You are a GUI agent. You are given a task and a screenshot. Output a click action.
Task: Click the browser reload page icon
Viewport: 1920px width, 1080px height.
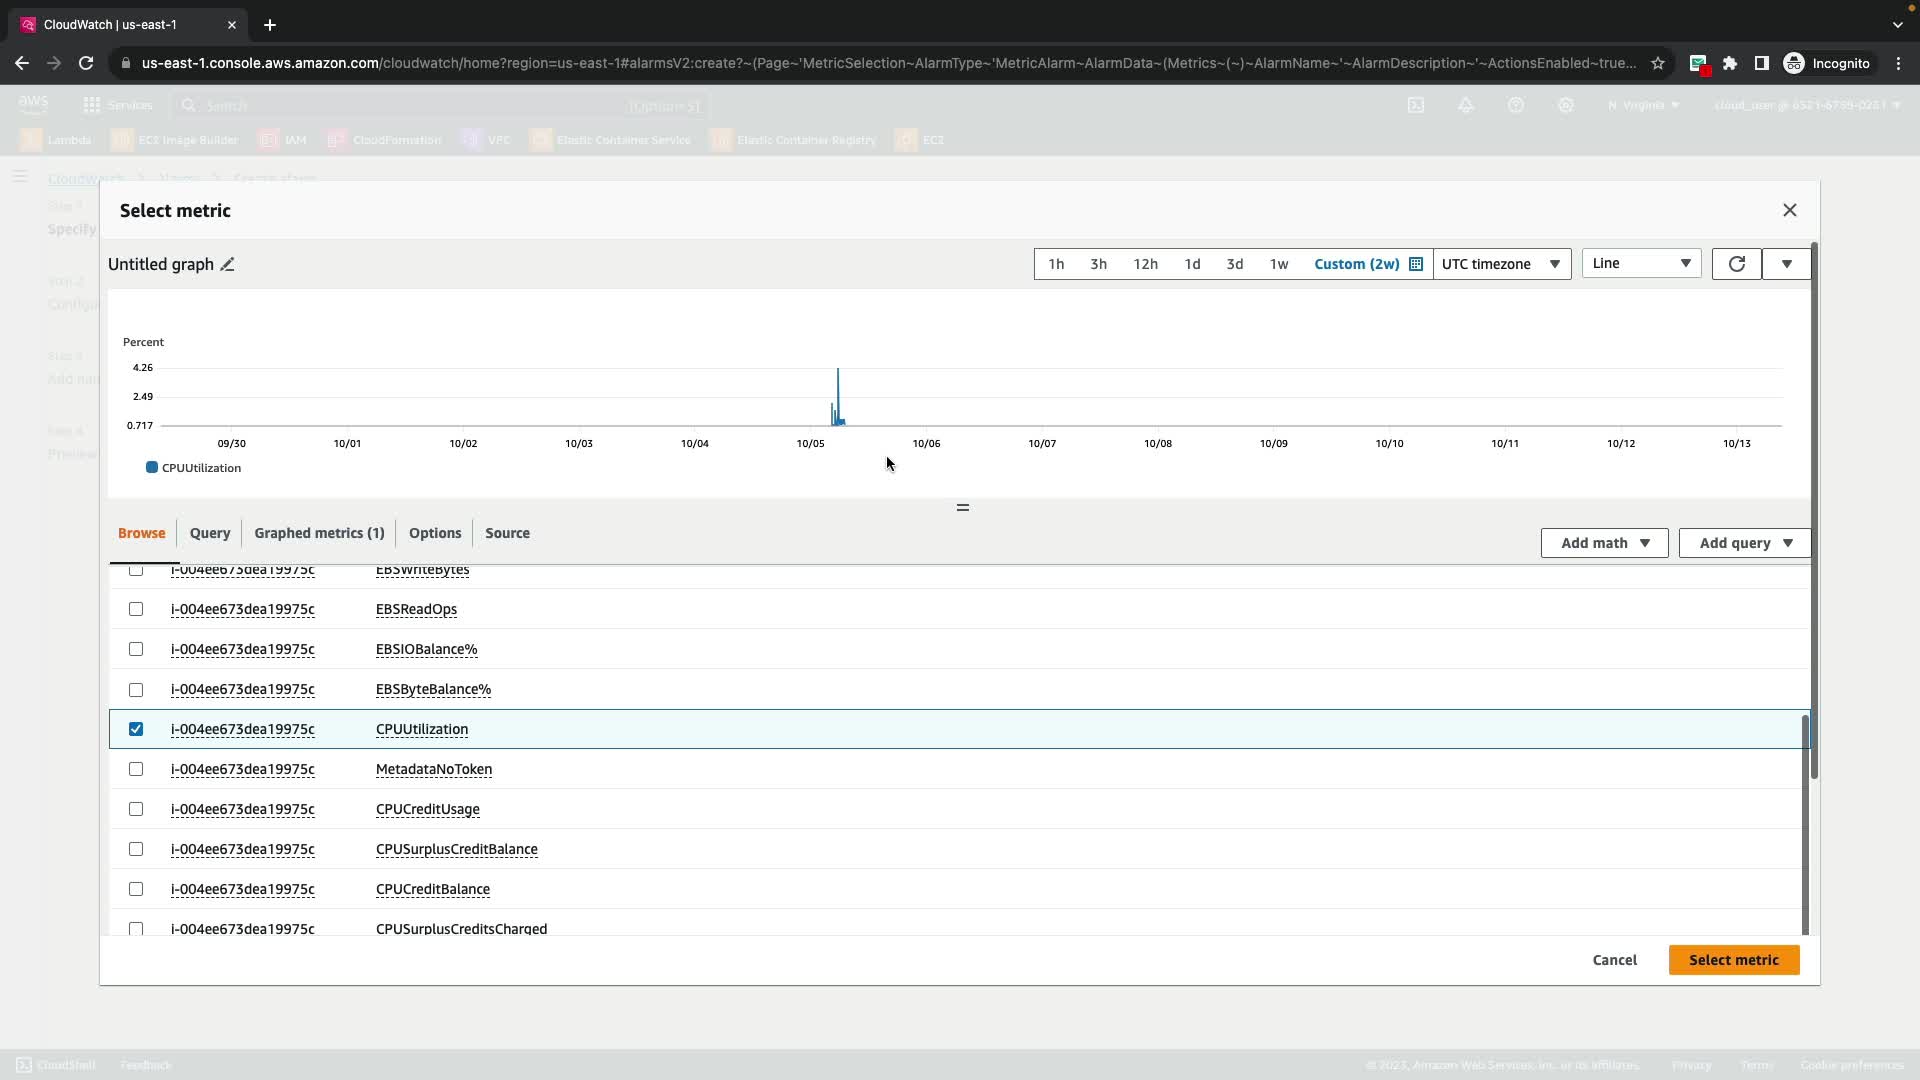86,63
